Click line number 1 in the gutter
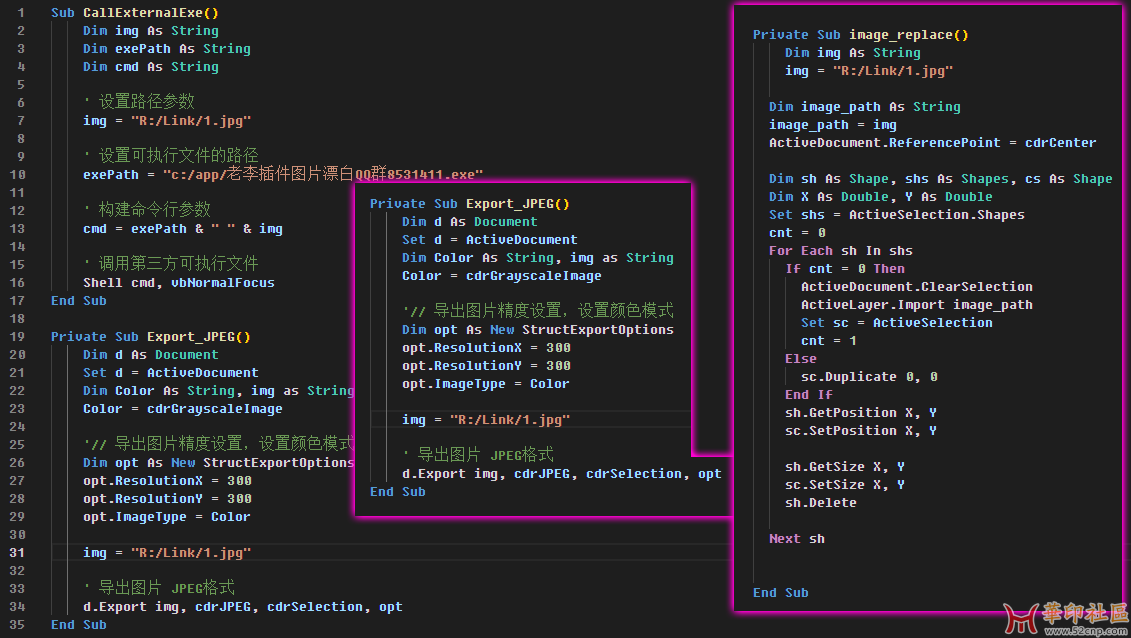1131x638 pixels. click(x=21, y=13)
